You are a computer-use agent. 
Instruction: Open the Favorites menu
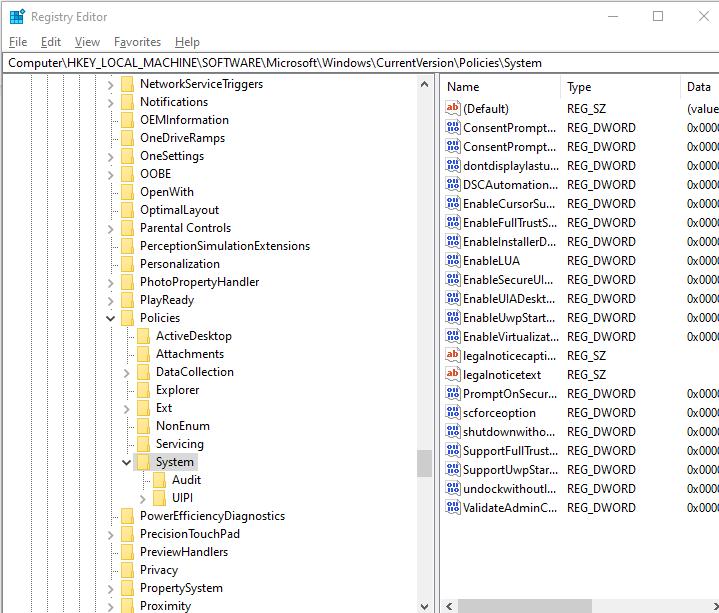pyautogui.click(x=137, y=42)
